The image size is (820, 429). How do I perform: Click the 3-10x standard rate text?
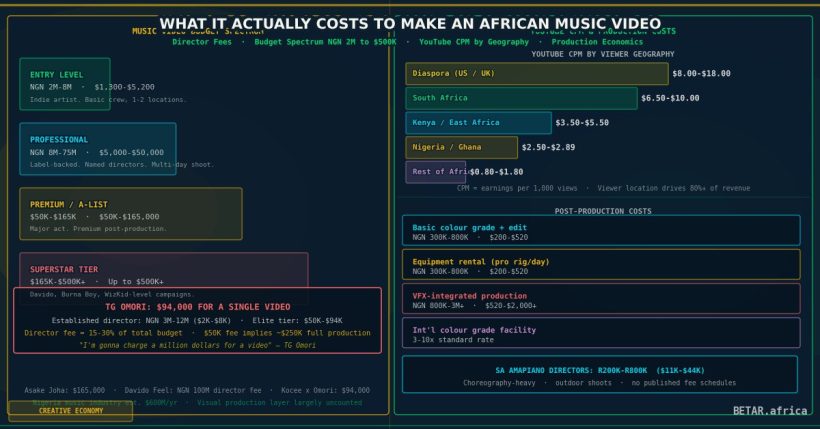pyautogui.click(x=453, y=340)
